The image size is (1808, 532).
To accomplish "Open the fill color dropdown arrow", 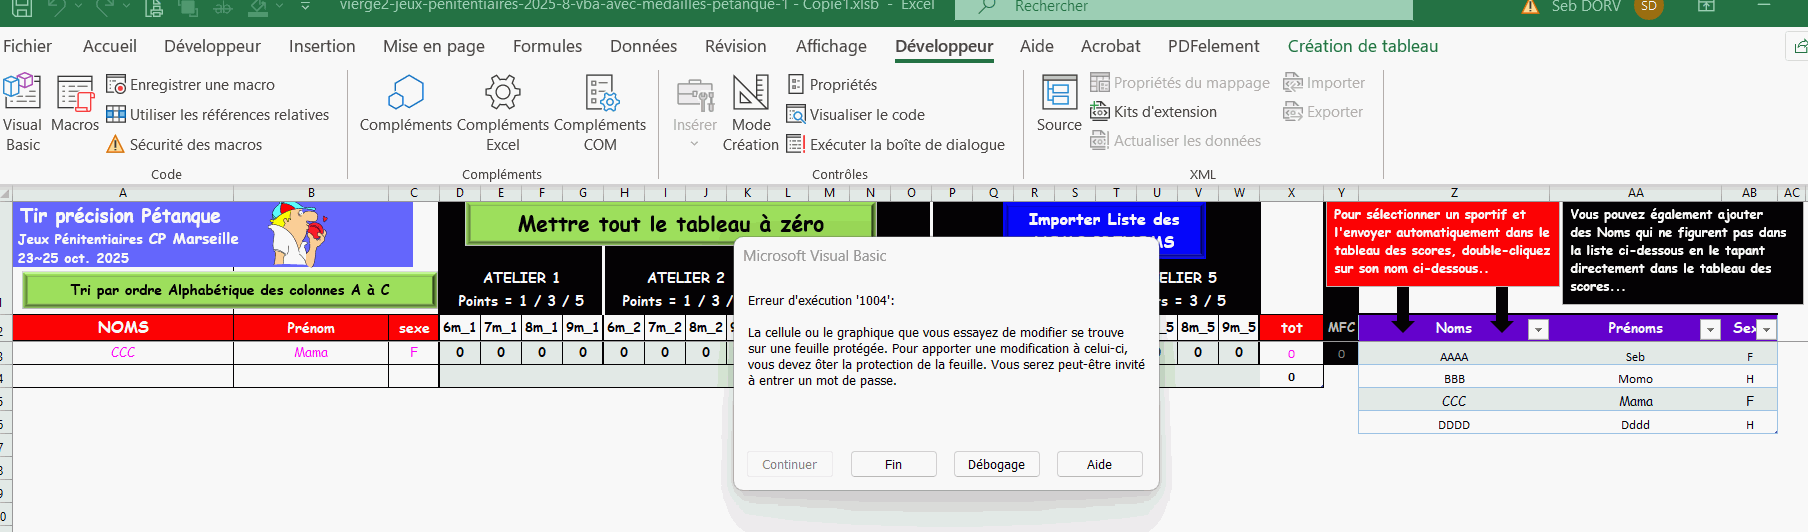I will (x=279, y=7).
